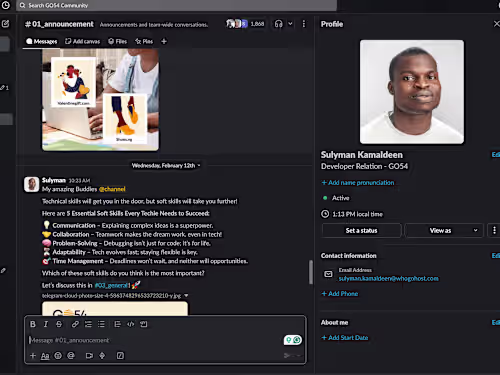Click the Add Phone link
Image resolution: width=500 pixels, height=375 pixels.
[340, 294]
